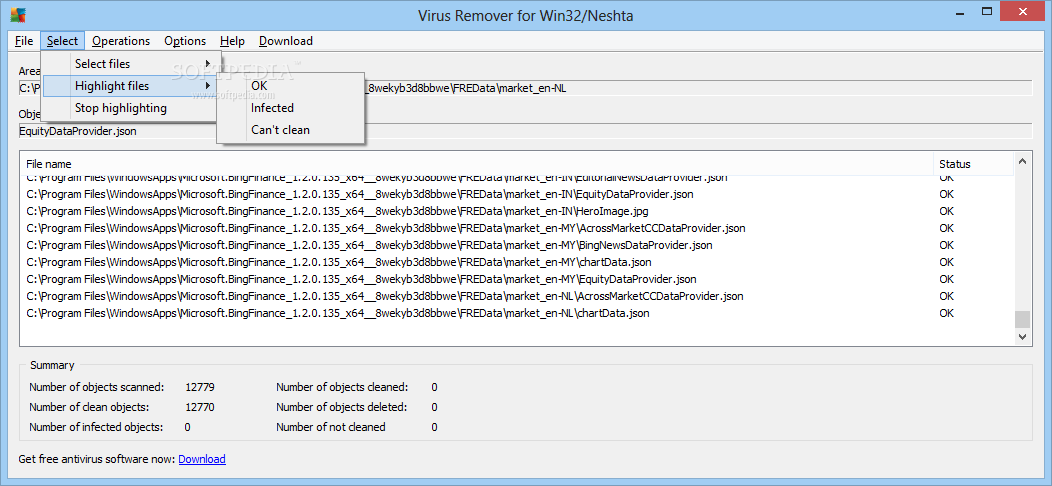Select market_en-MY EquityDataProvider.json row
Image resolution: width=1052 pixels, height=486 pixels.
517,279
